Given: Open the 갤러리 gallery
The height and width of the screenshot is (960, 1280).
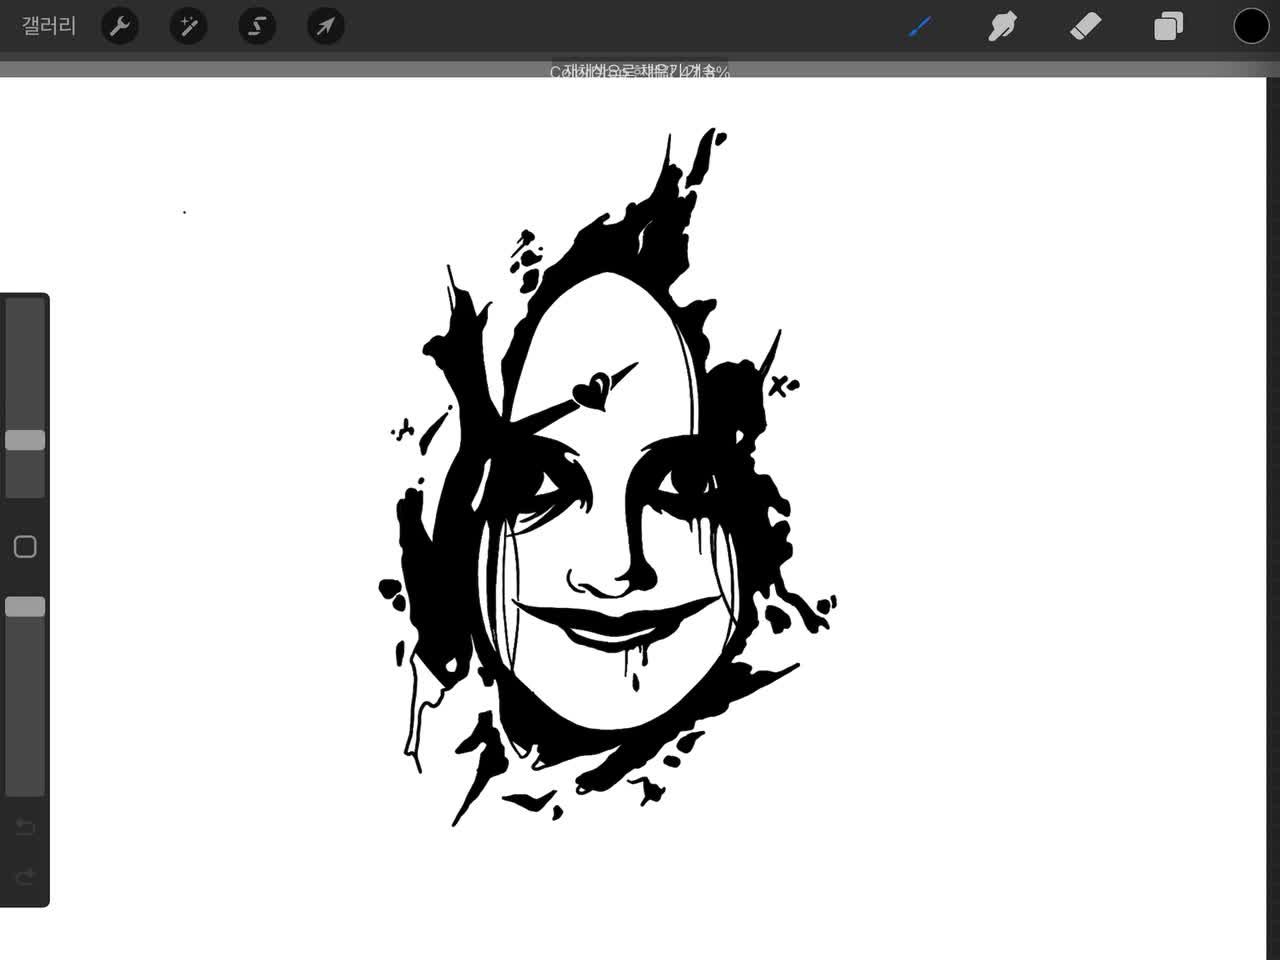Looking at the screenshot, I should click(x=48, y=26).
